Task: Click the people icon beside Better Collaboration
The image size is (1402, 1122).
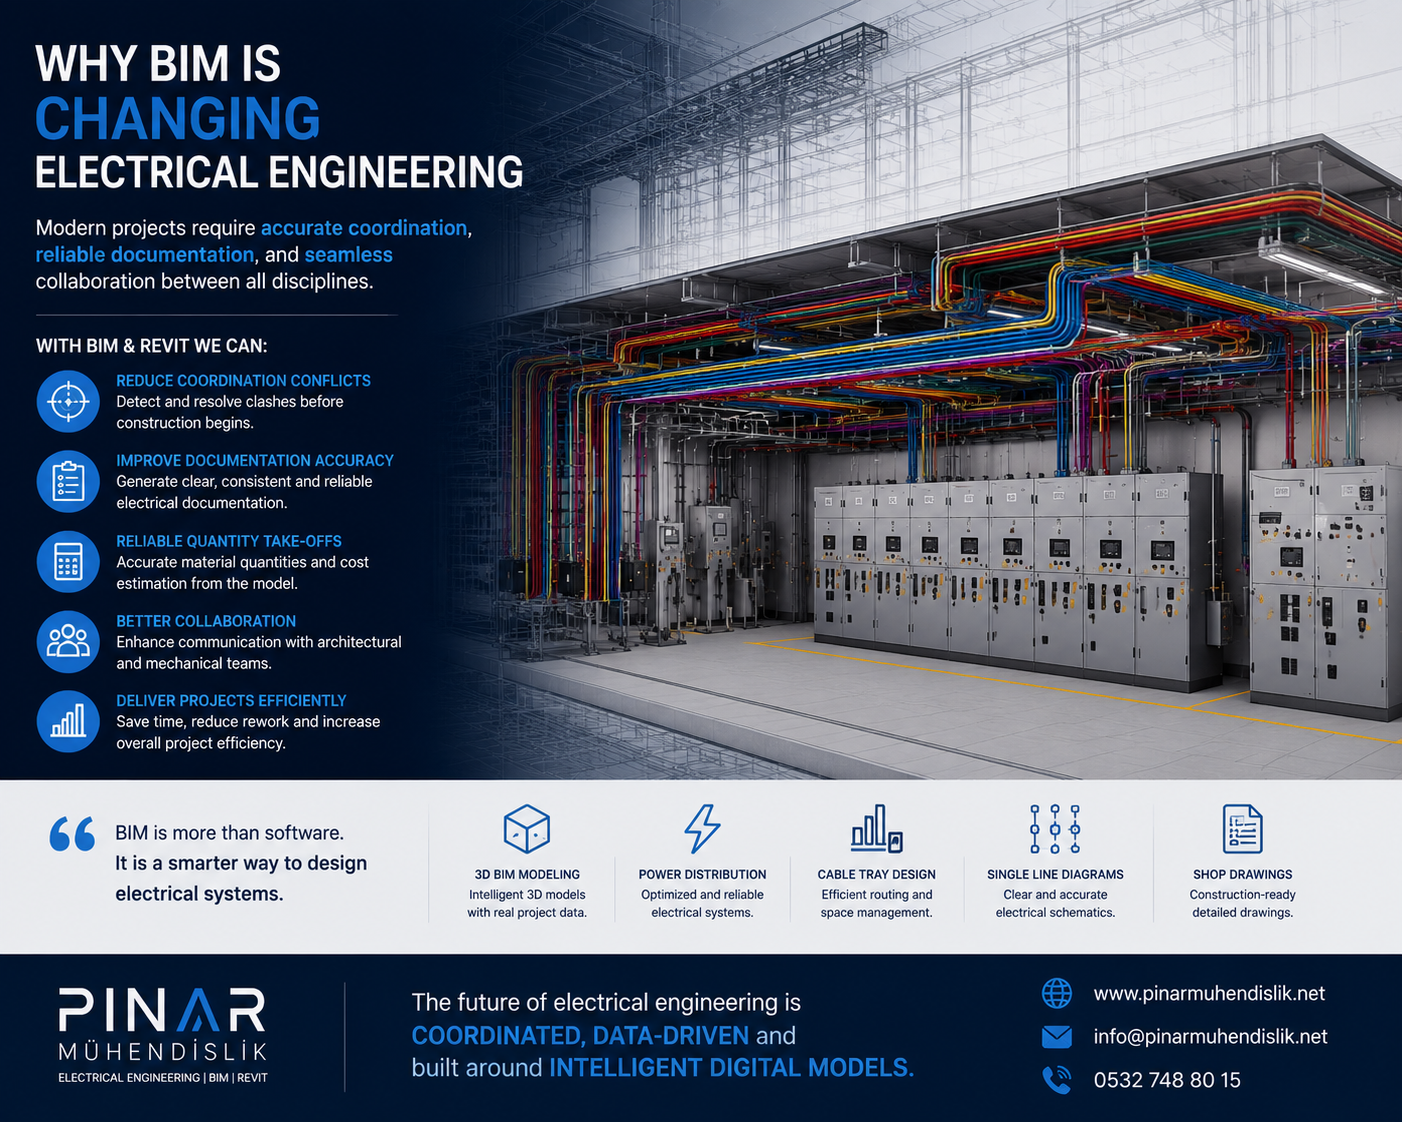Action: [x=68, y=641]
